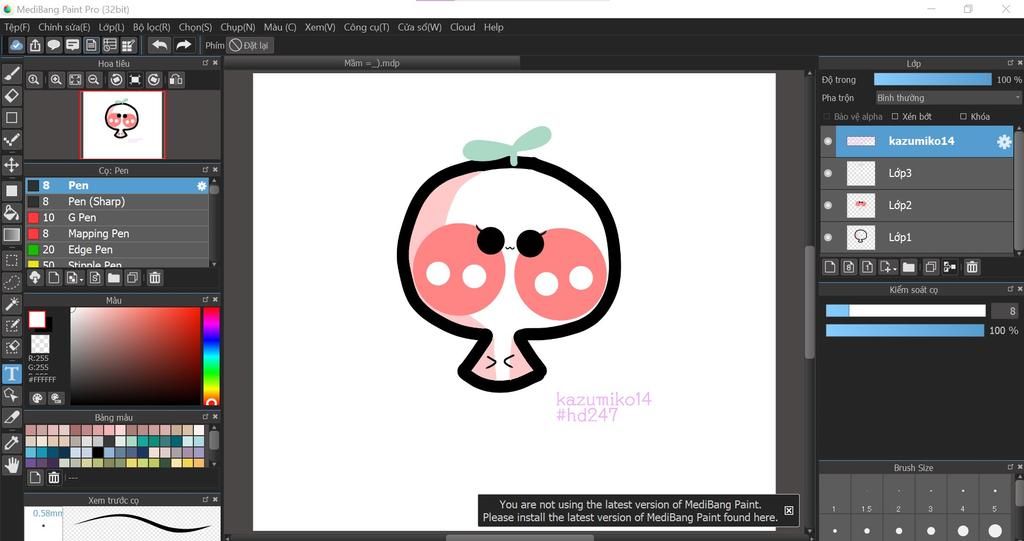
Task: Select the Move tool
Action: coord(12,164)
